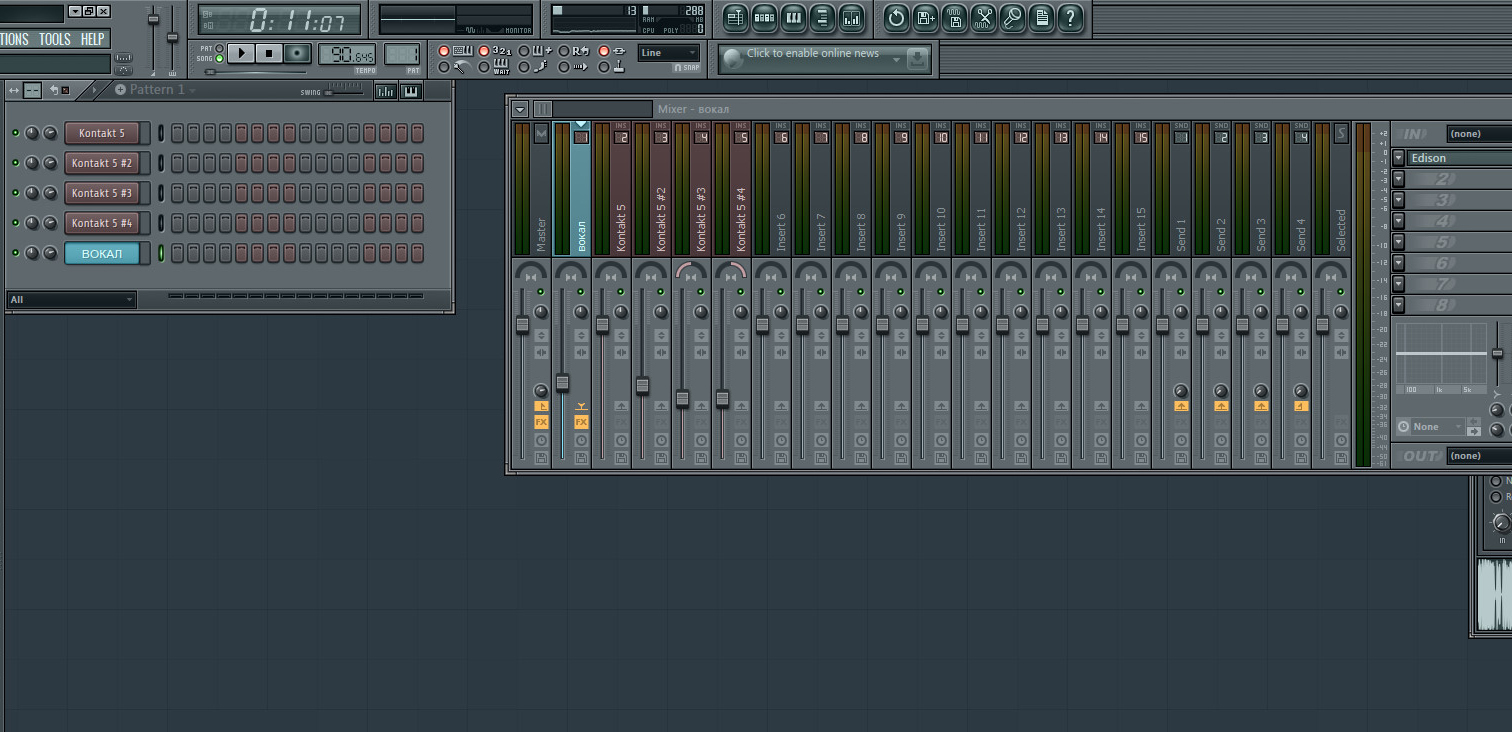Open the audio editor scissors icon
Image resolution: width=1512 pixels, height=732 pixels.
point(983,17)
